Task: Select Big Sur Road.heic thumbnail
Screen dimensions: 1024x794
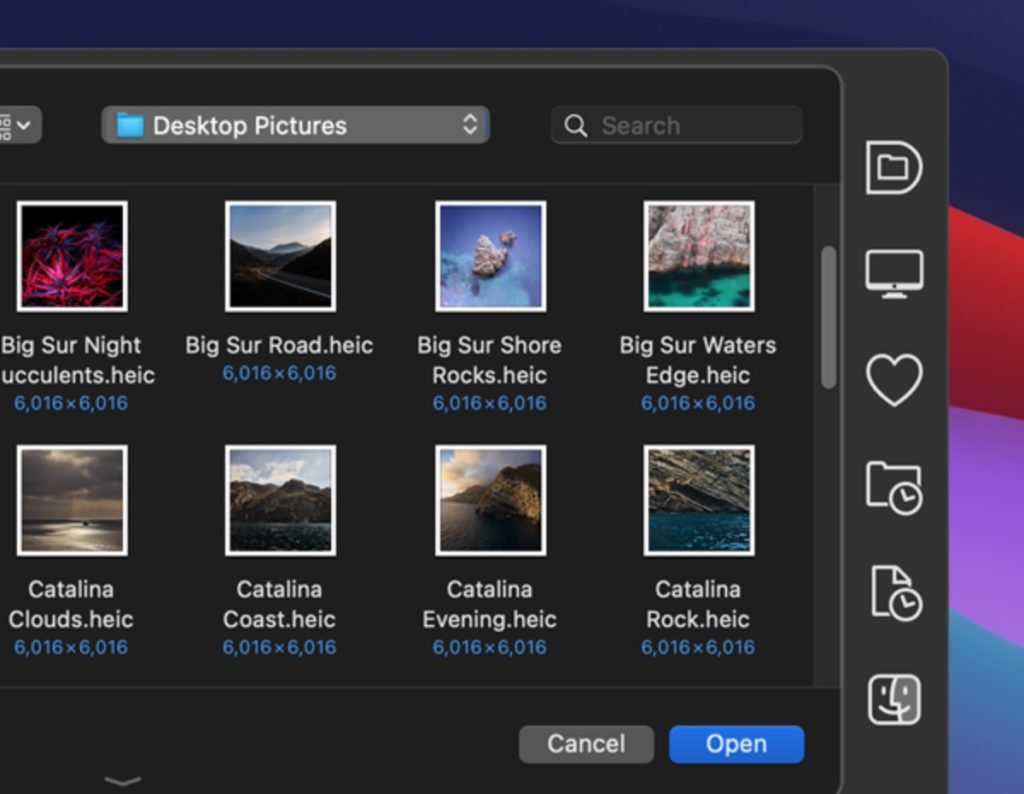Action: (x=280, y=256)
